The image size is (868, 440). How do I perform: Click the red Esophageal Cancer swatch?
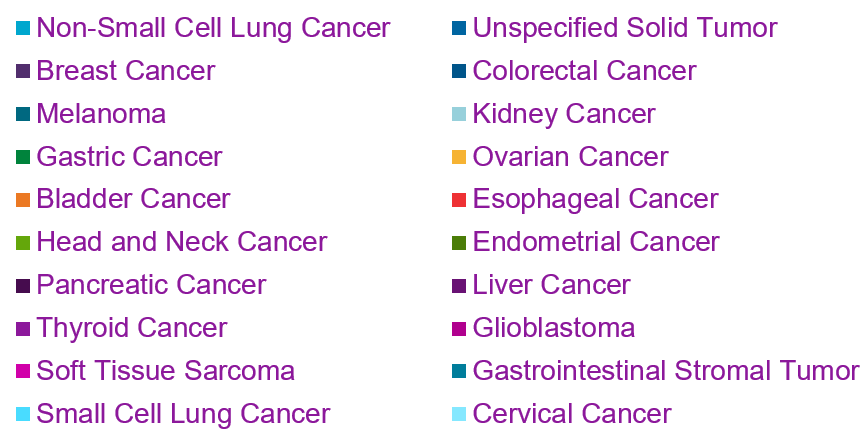click(x=459, y=200)
